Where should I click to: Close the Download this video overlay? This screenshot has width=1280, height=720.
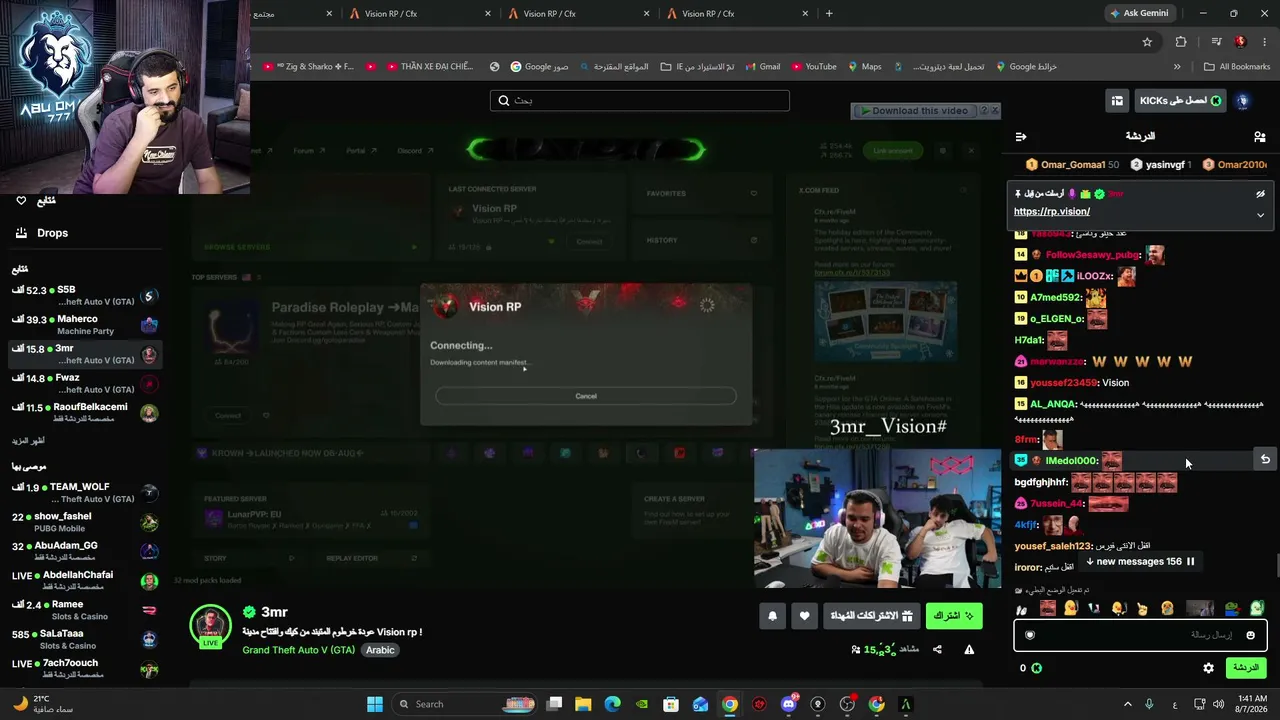[x=994, y=111]
